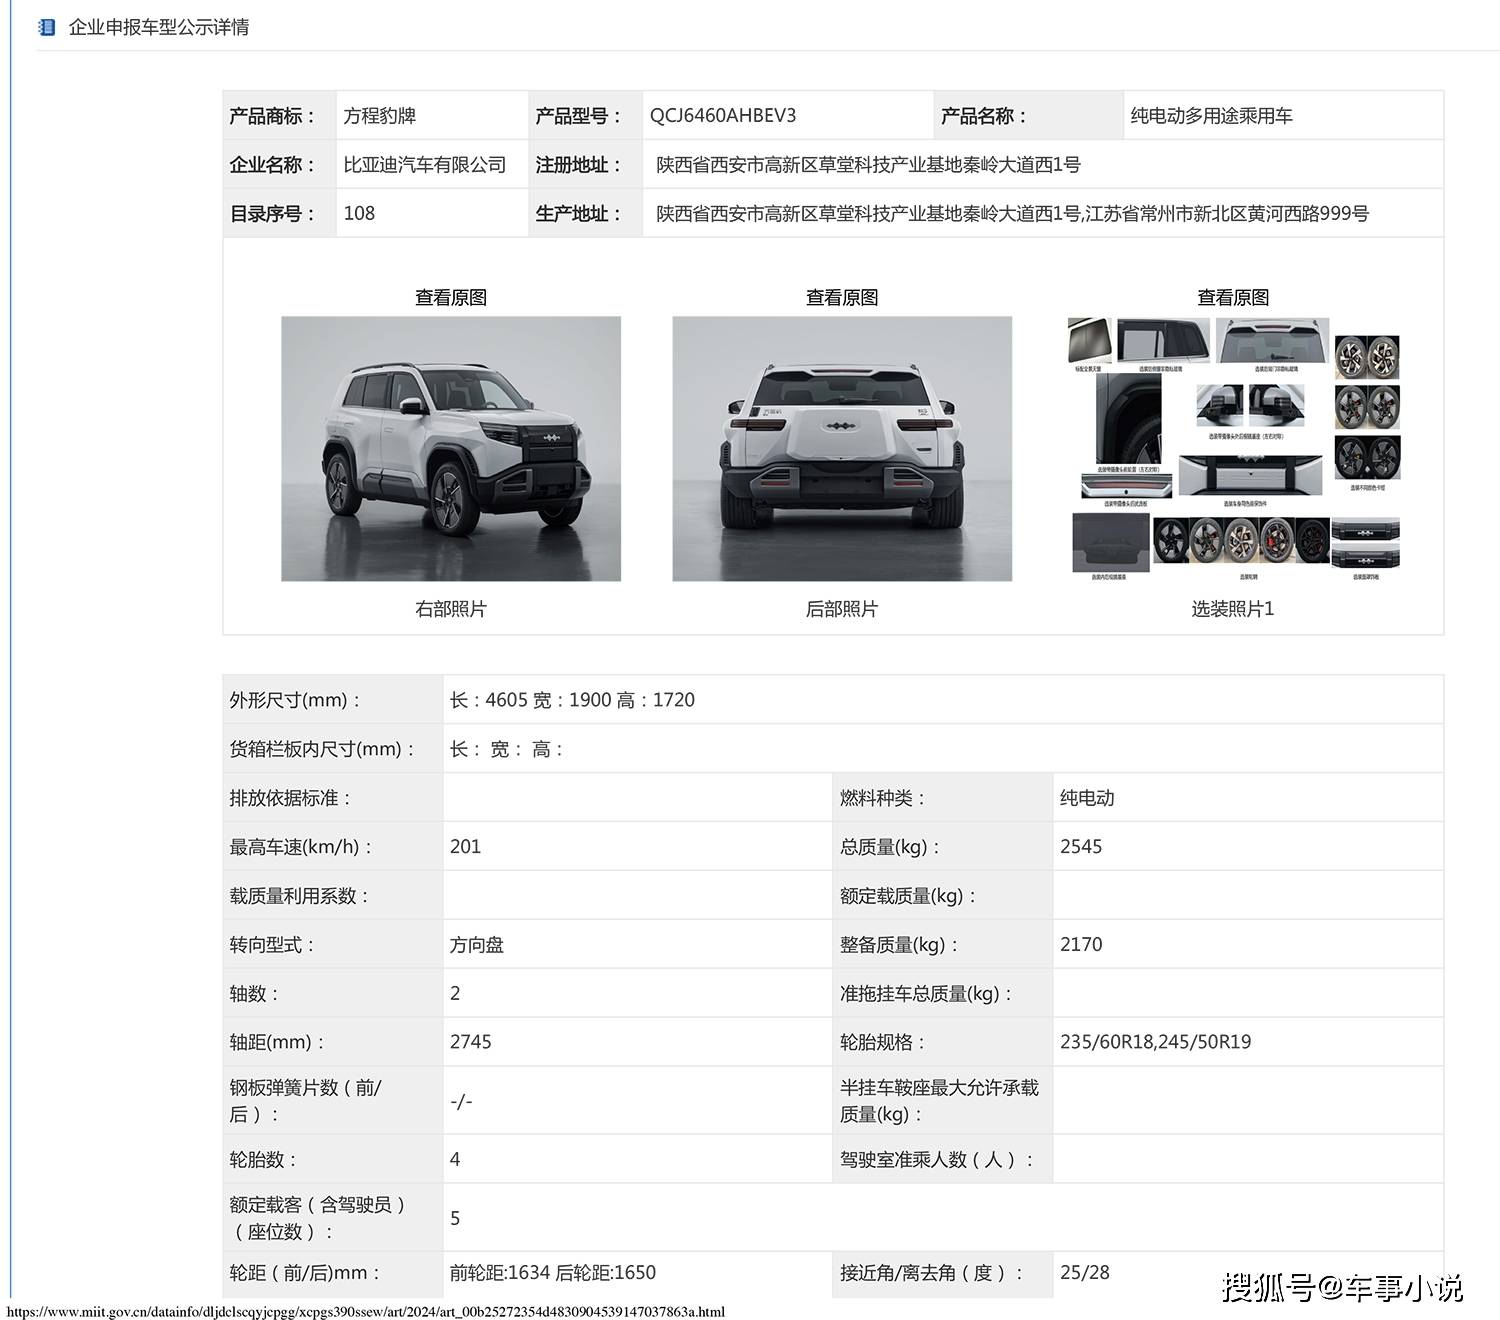Click the 企业名称 cell showing 比亚迪汽车有限公司
The height and width of the screenshot is (1320, 1500).
point(425,164)
